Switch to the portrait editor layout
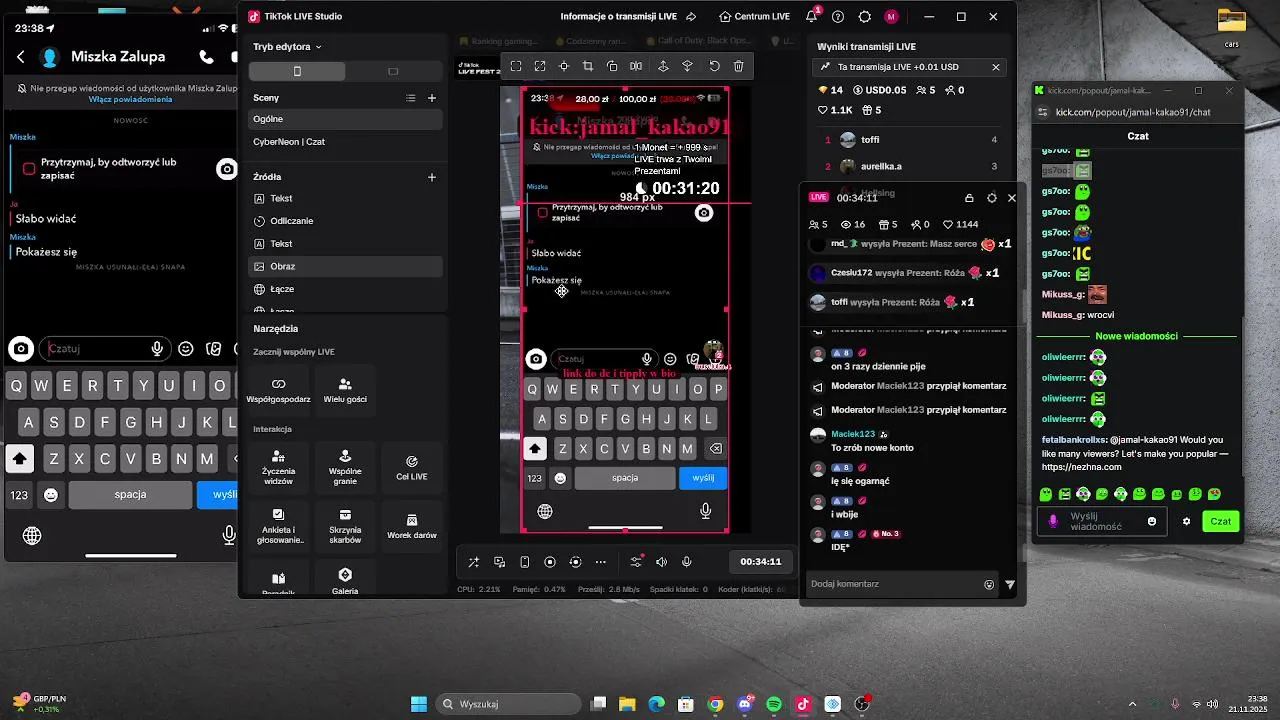The image size is (1280, 720). 297,71
